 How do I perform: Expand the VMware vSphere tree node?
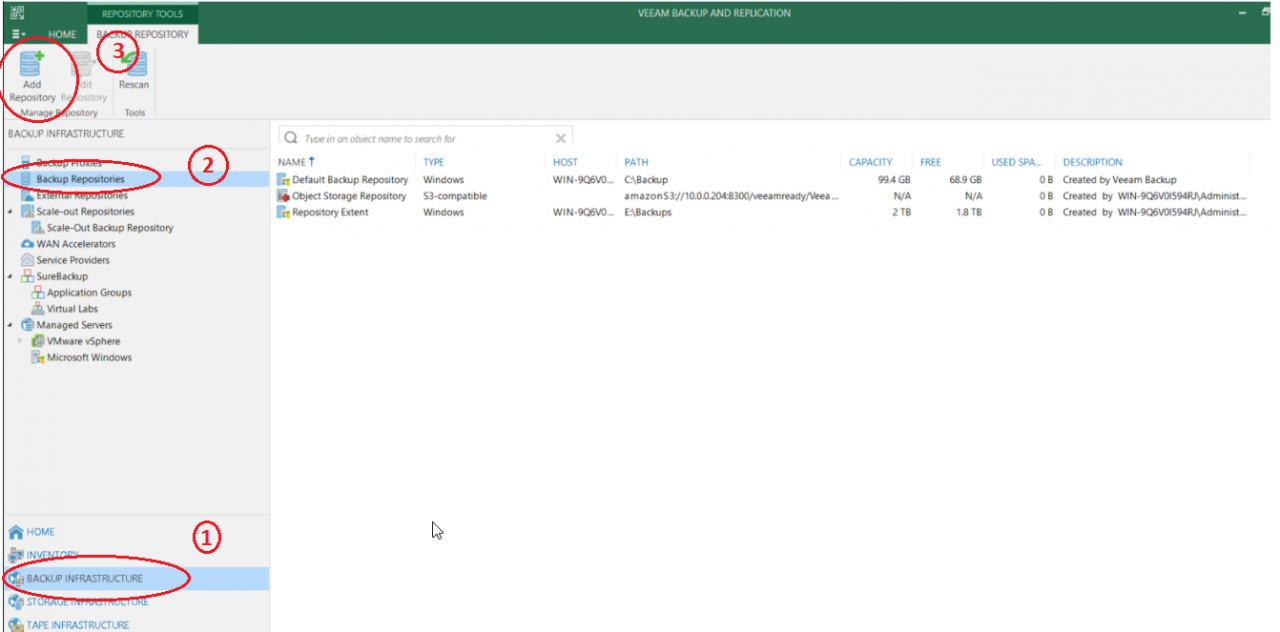(x=18, y=340)
